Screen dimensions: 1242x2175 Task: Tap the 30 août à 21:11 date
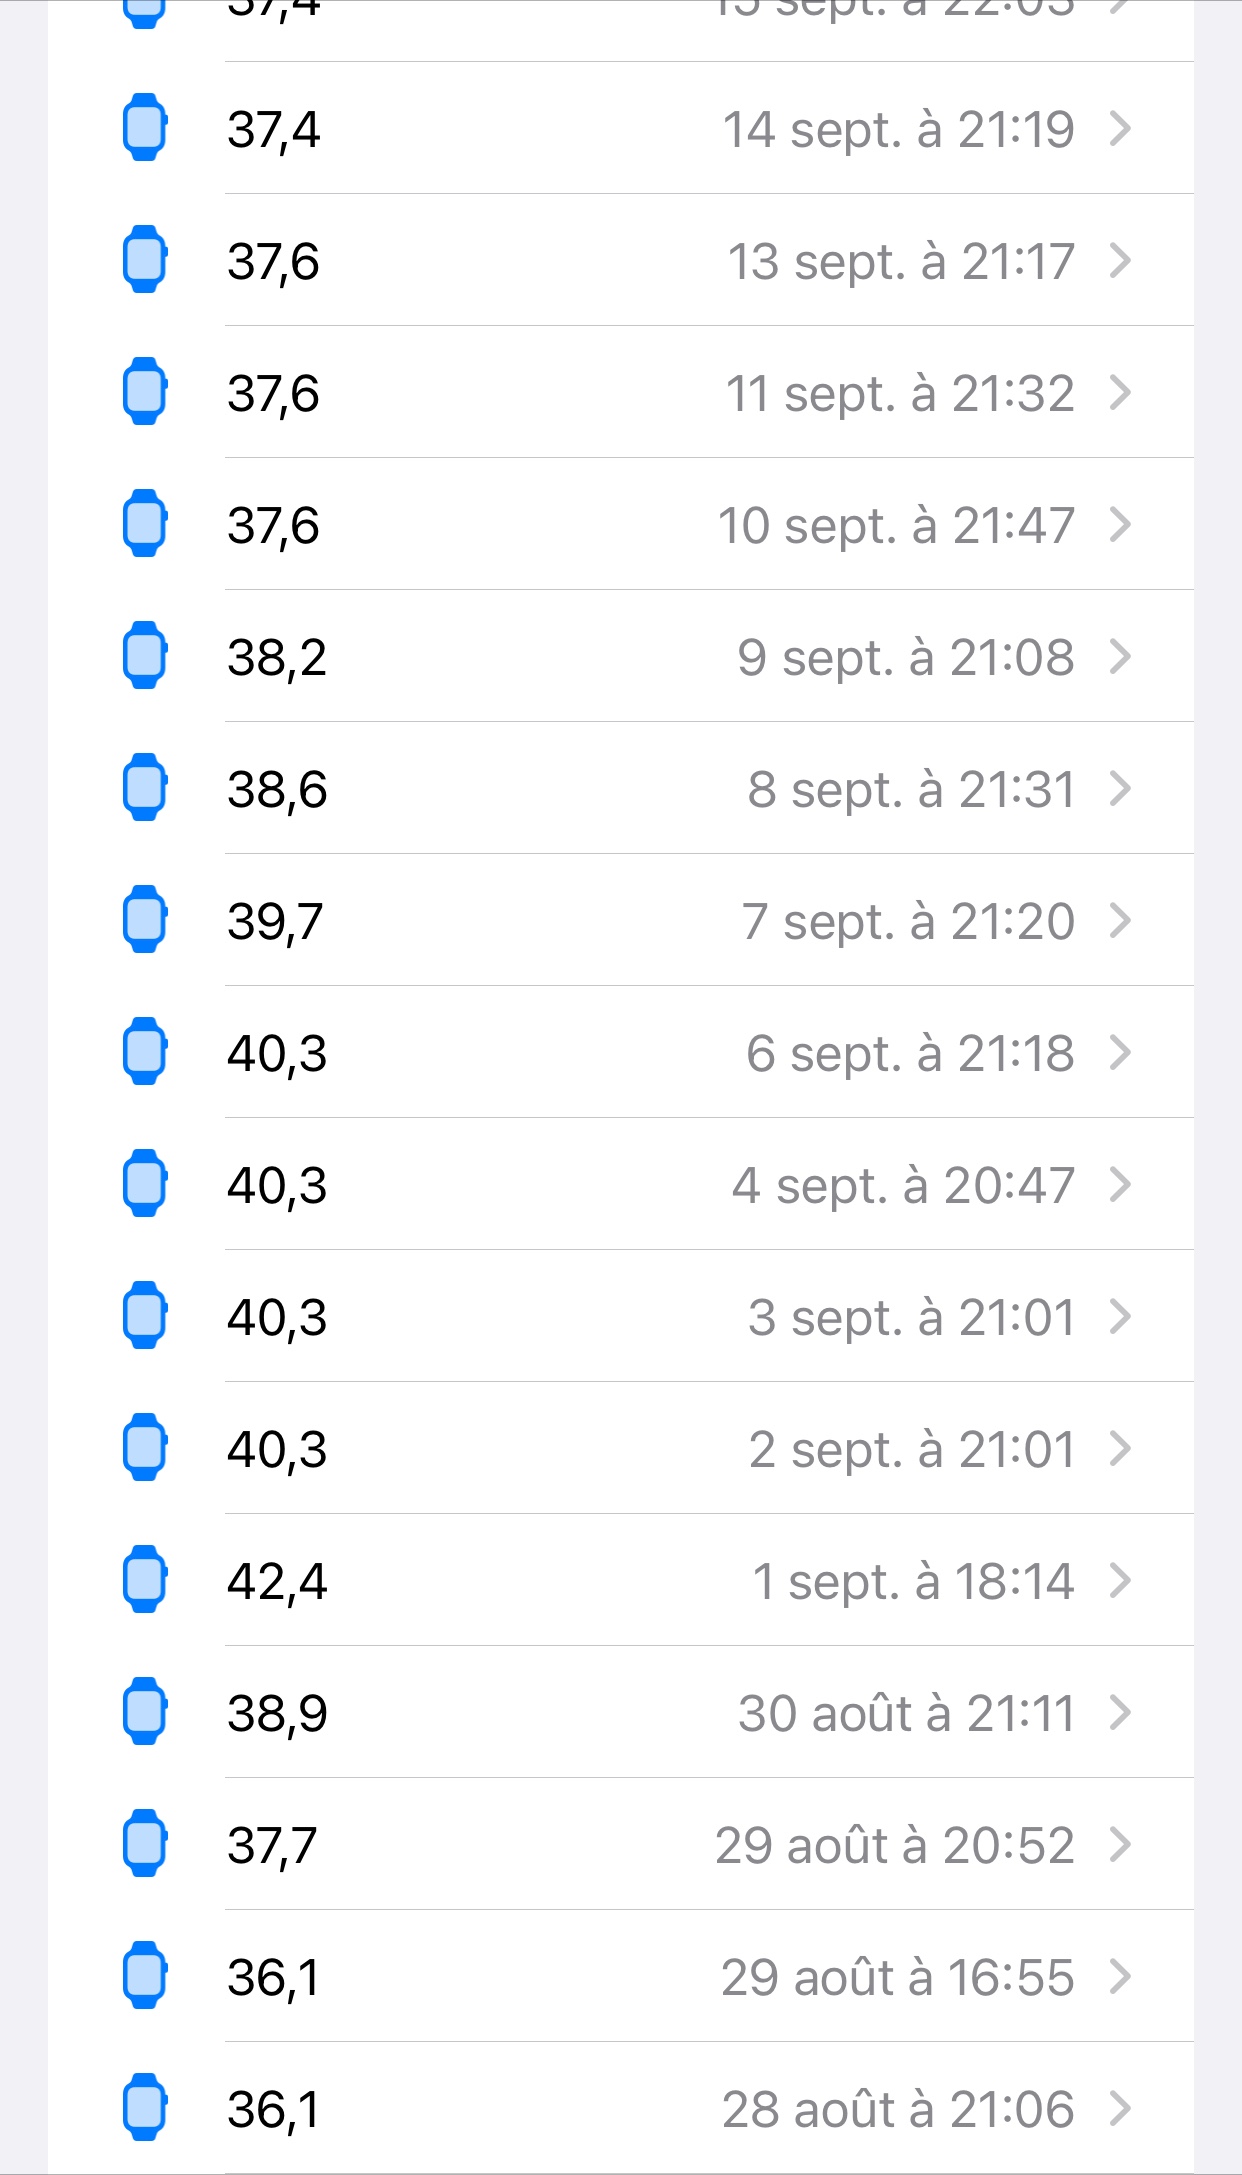coord(906,1714)
